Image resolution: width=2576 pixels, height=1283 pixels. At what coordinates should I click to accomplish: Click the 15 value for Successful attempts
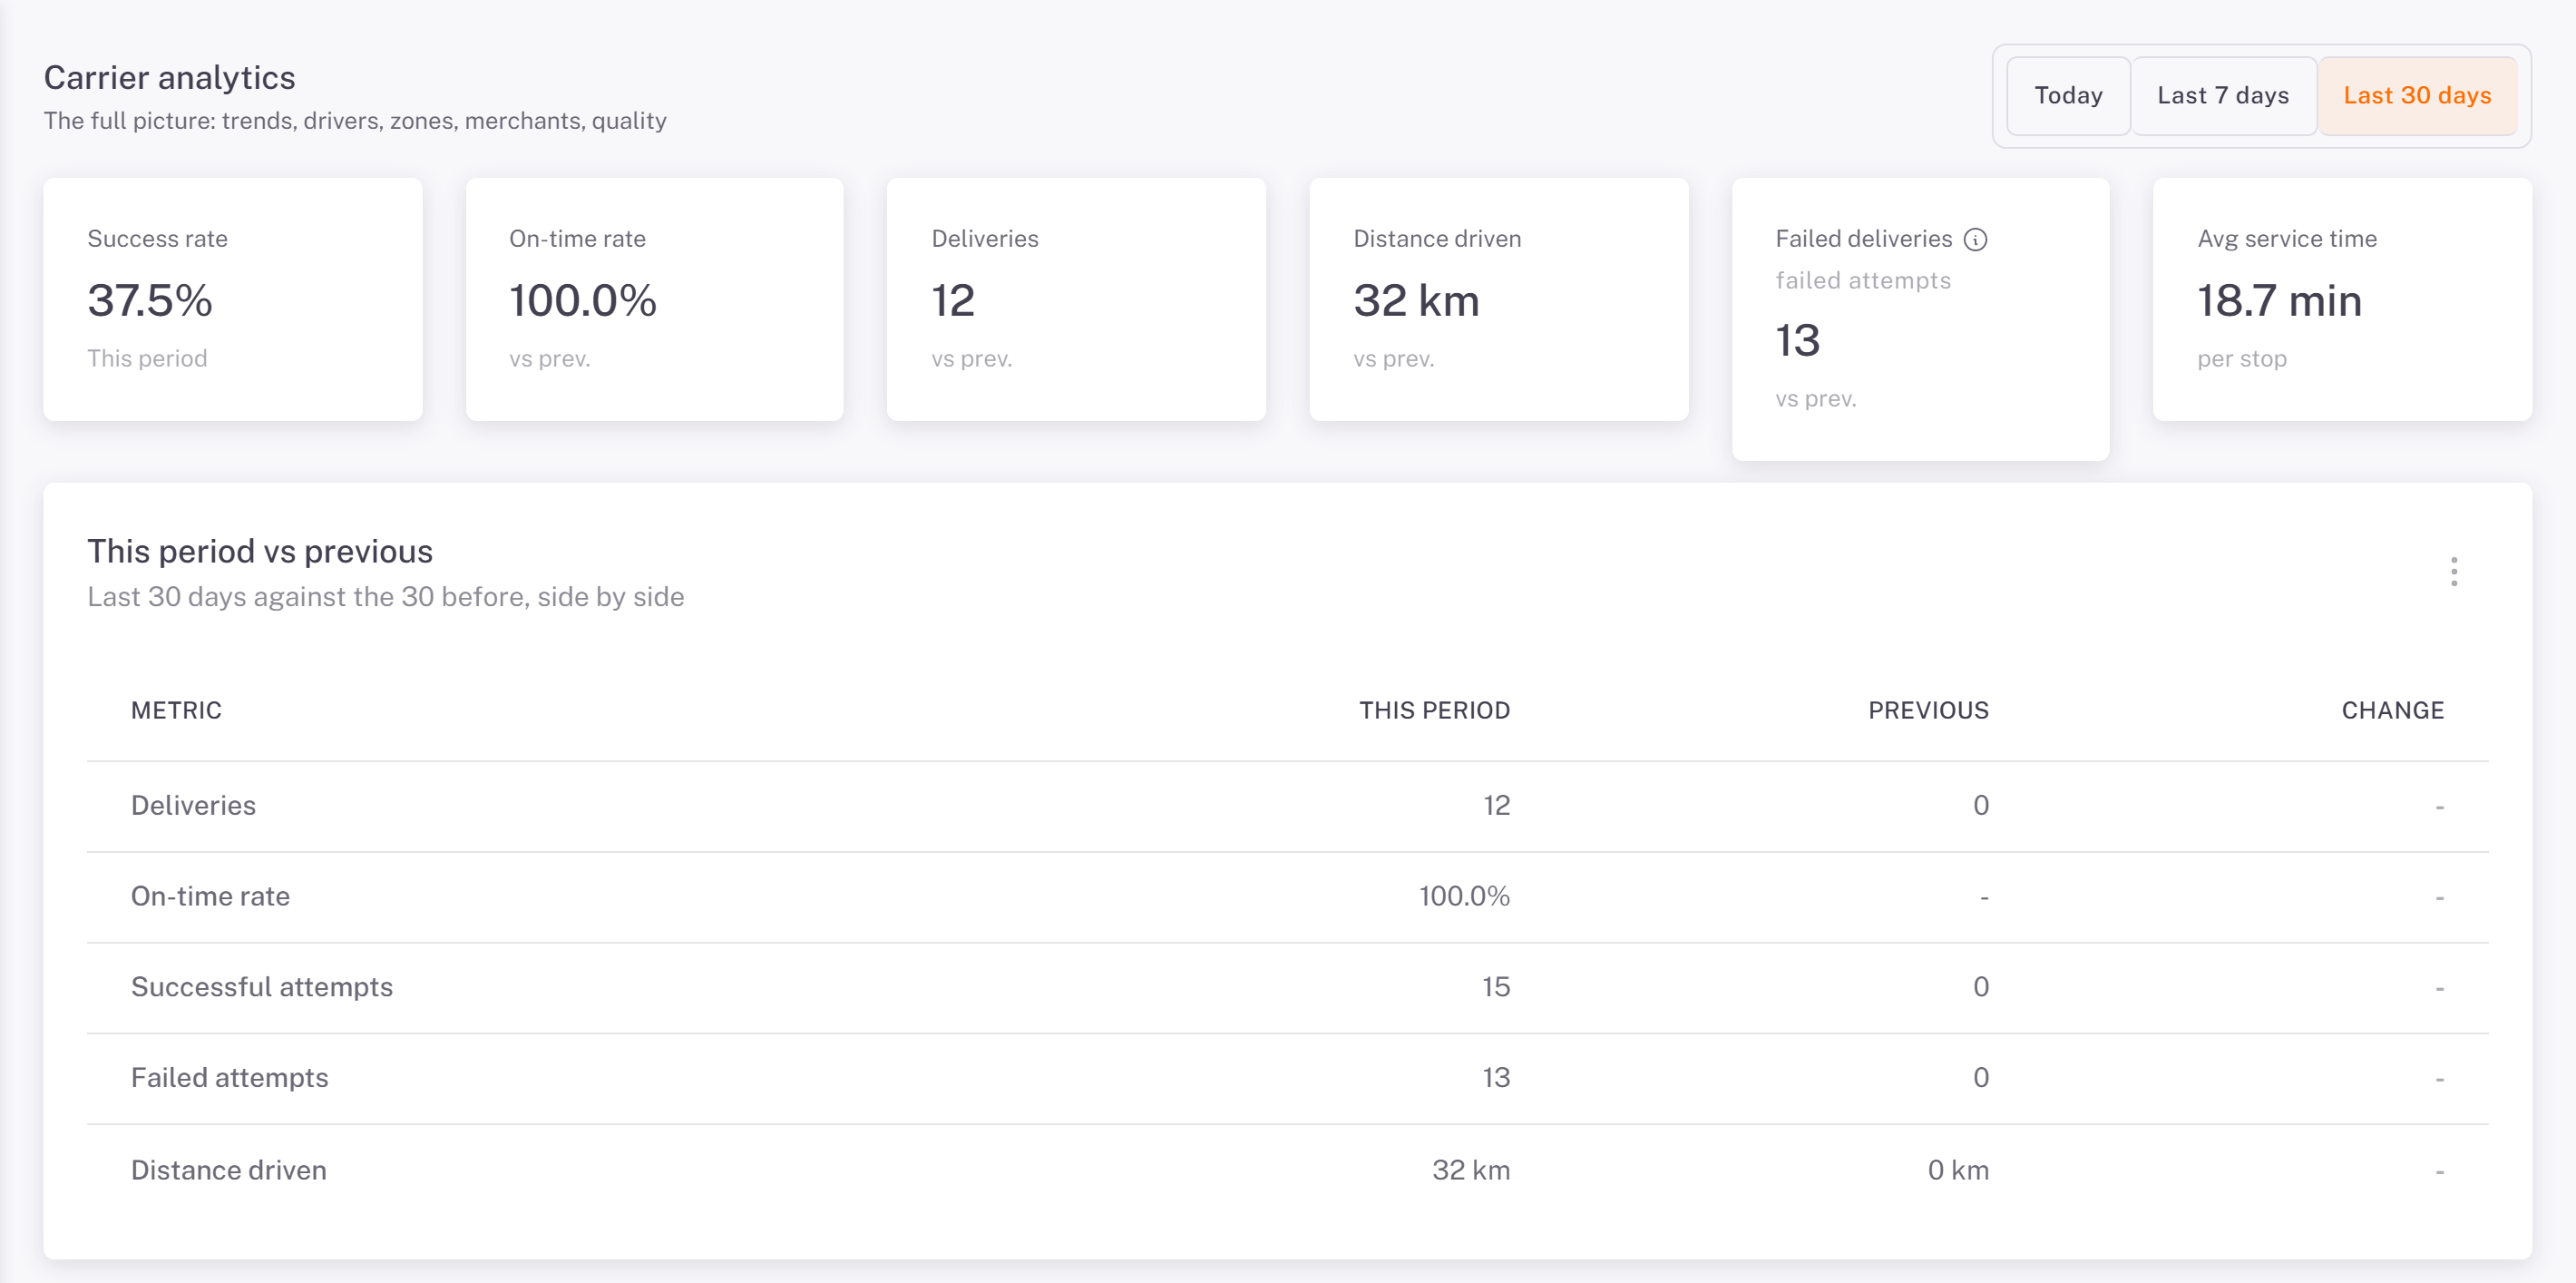(x=1495, y=987)
